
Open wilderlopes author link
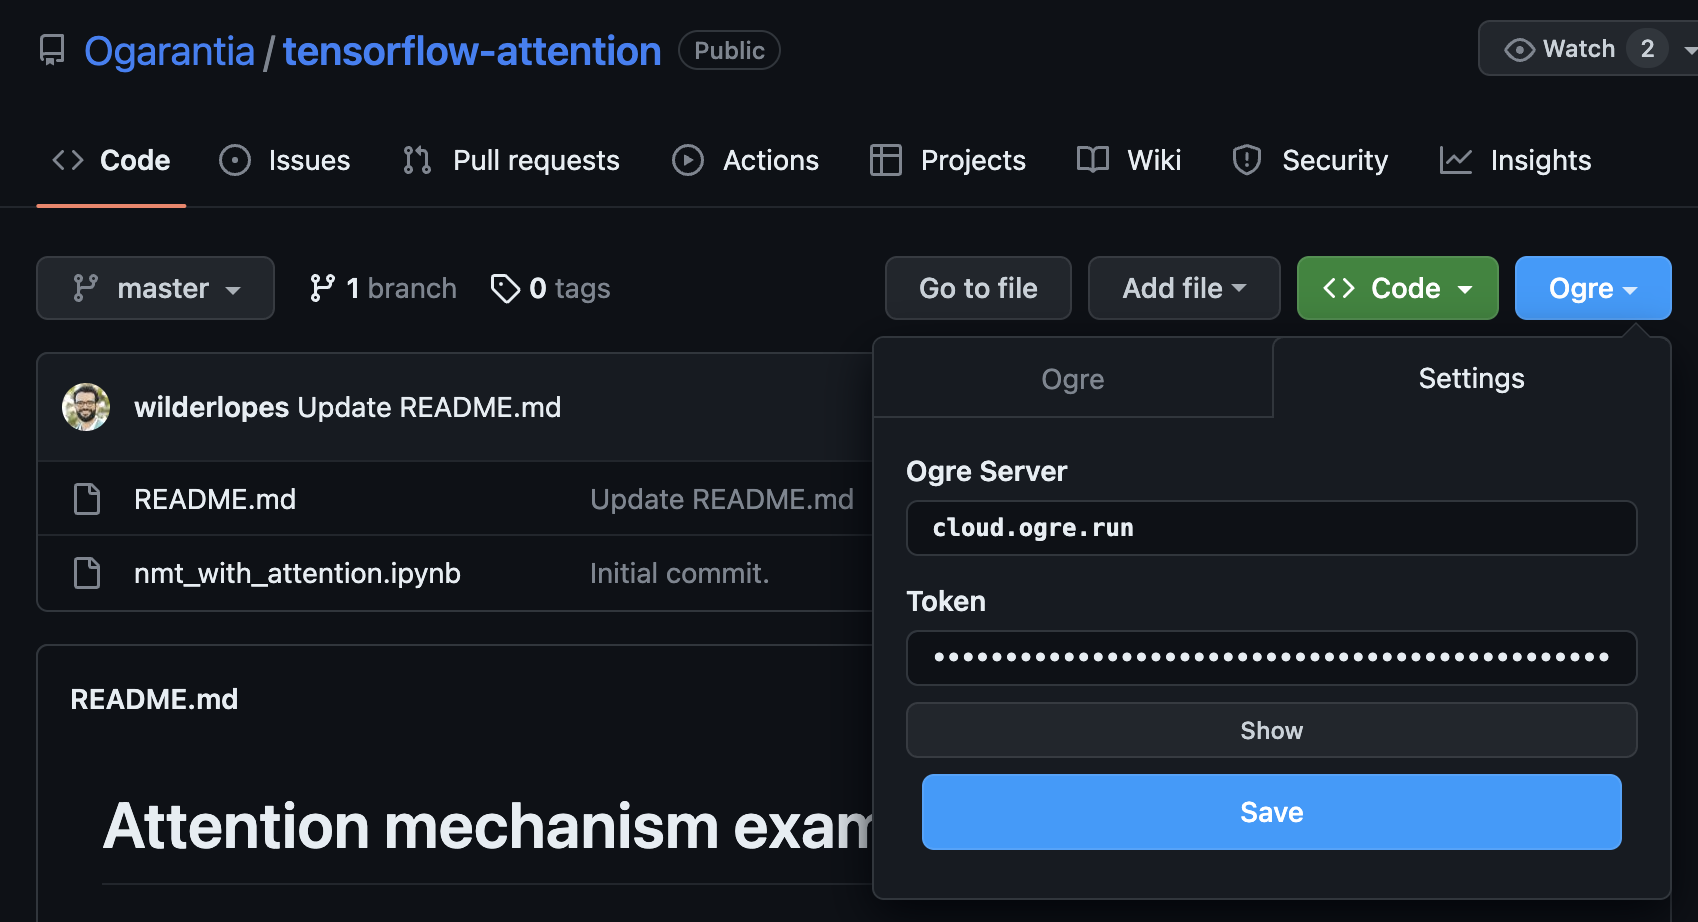coord(212,407)
